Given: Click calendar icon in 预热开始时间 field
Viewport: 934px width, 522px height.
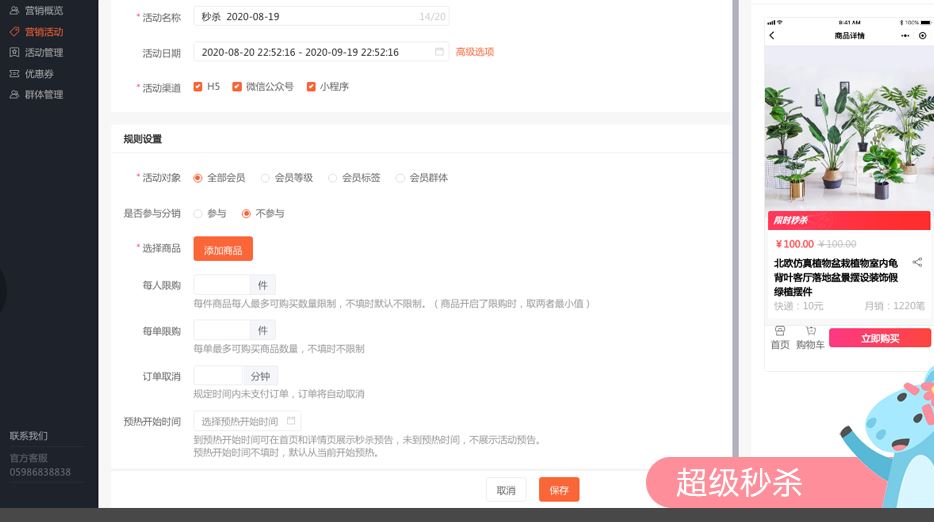Looking at the screenshot, I should 291,421.
